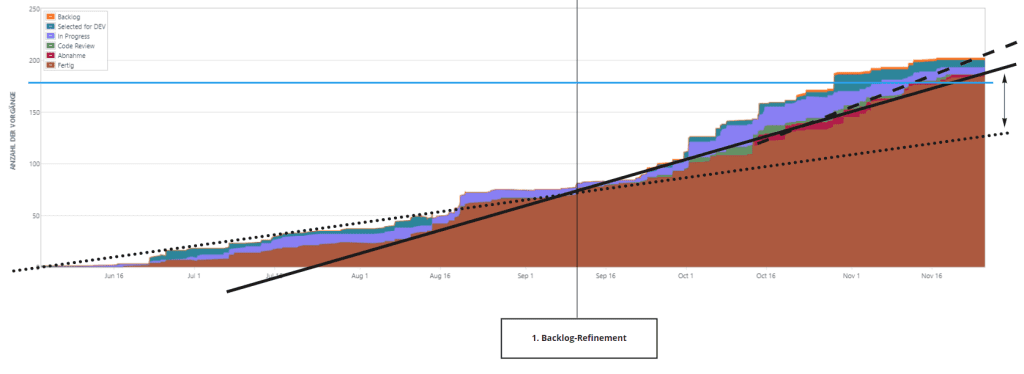Click the 'Aug 16' x-axis date label
The image size is (1024, 374).
coord(440,276)
